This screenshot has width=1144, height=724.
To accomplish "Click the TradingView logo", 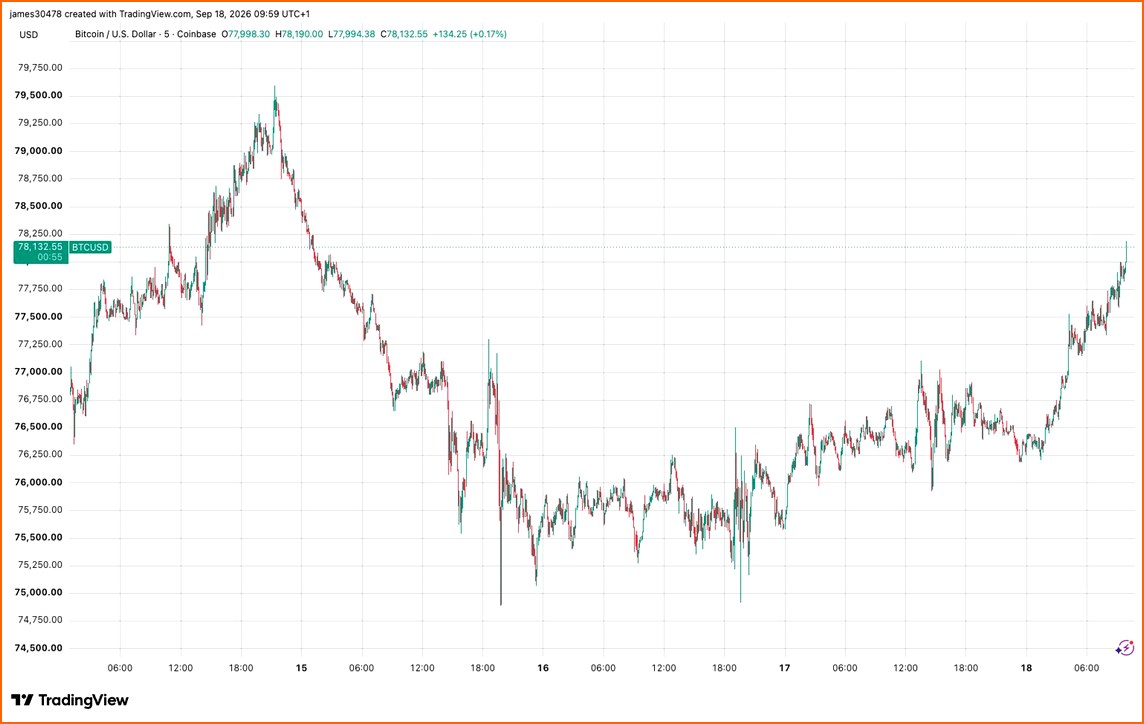I will pyautogui.click(x=70, y=700).
